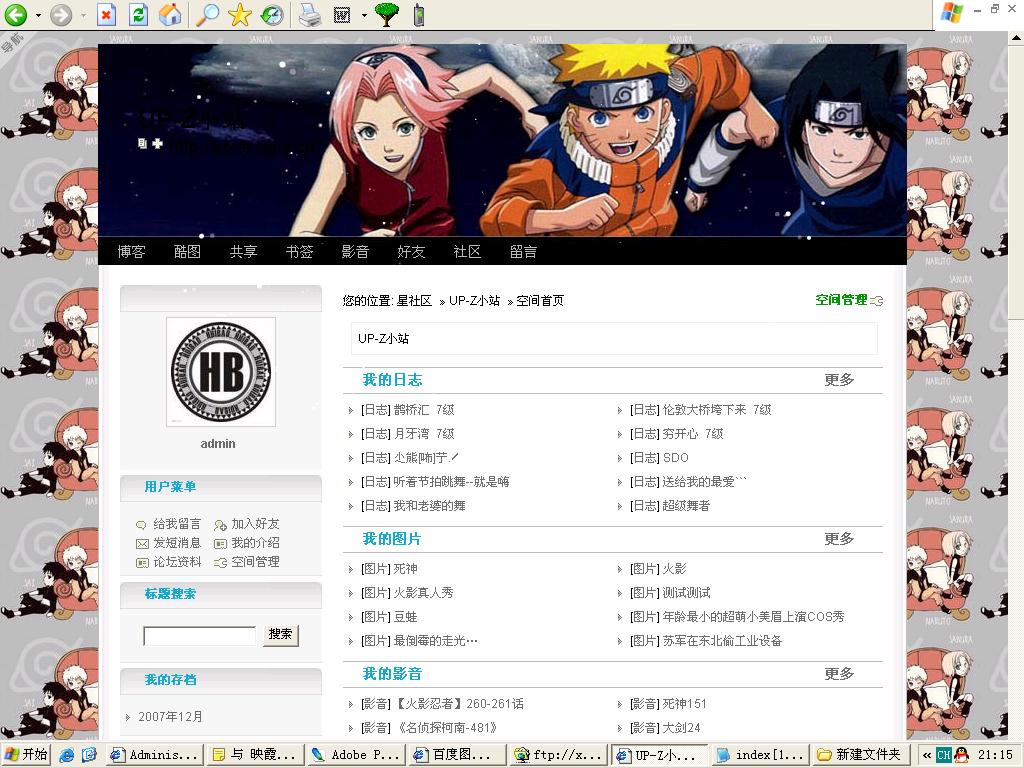Click the 开始 Start button

click(26, 755)
